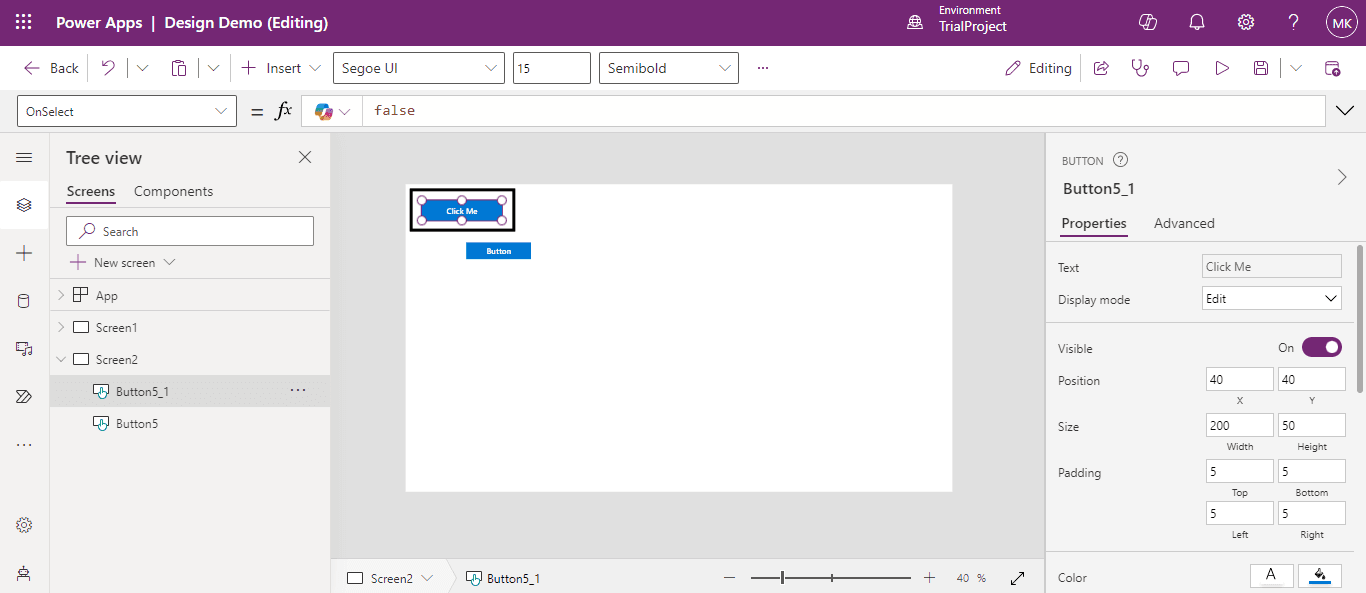Switch to the Components tab
Screen dimensions: 1366x593
[x=173, y=191]
